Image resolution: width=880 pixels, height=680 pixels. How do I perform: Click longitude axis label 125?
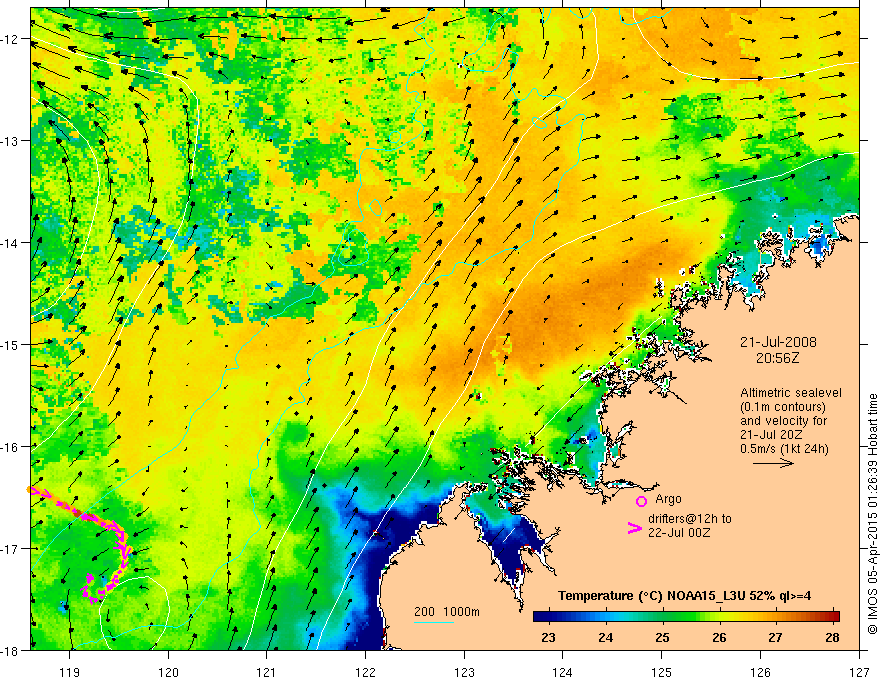point(662,672)
